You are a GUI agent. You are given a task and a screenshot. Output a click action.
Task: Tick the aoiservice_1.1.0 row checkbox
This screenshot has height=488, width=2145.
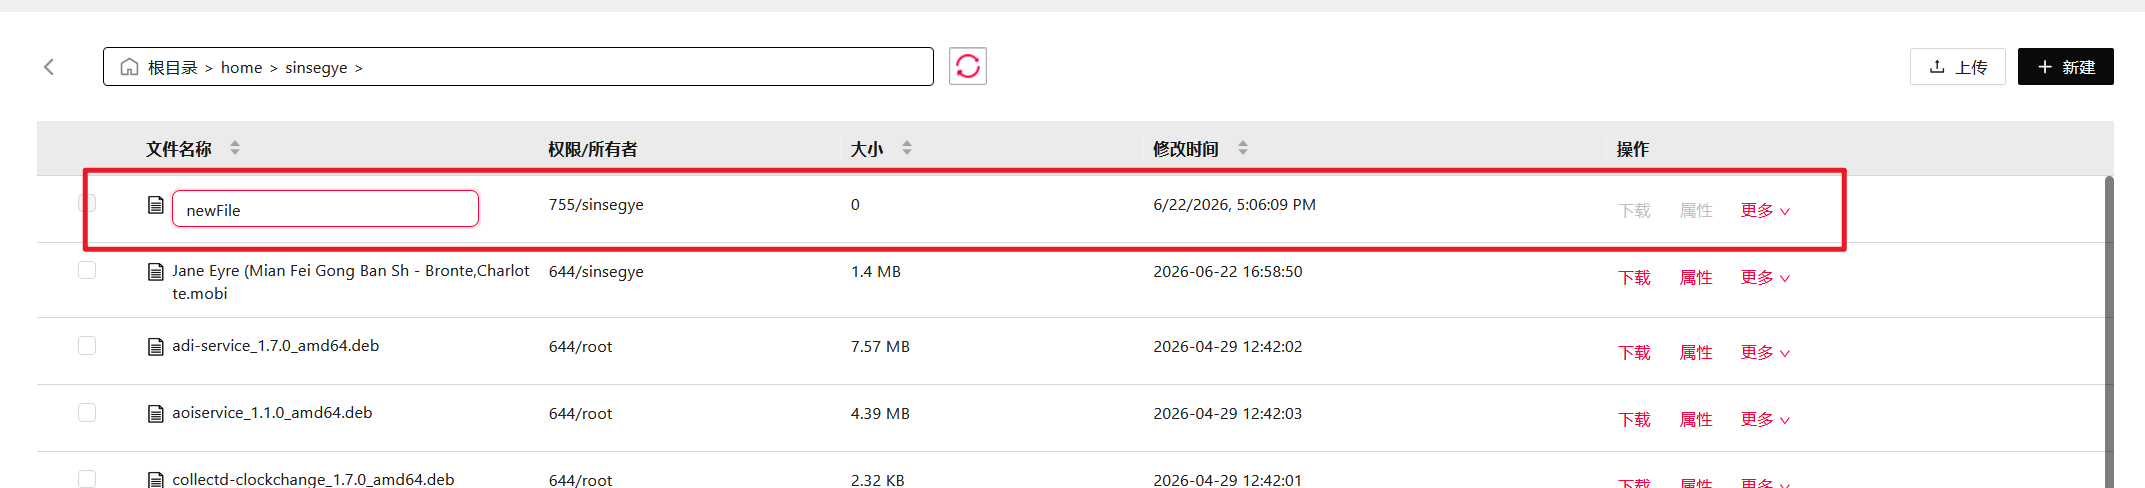click(87, 412)
